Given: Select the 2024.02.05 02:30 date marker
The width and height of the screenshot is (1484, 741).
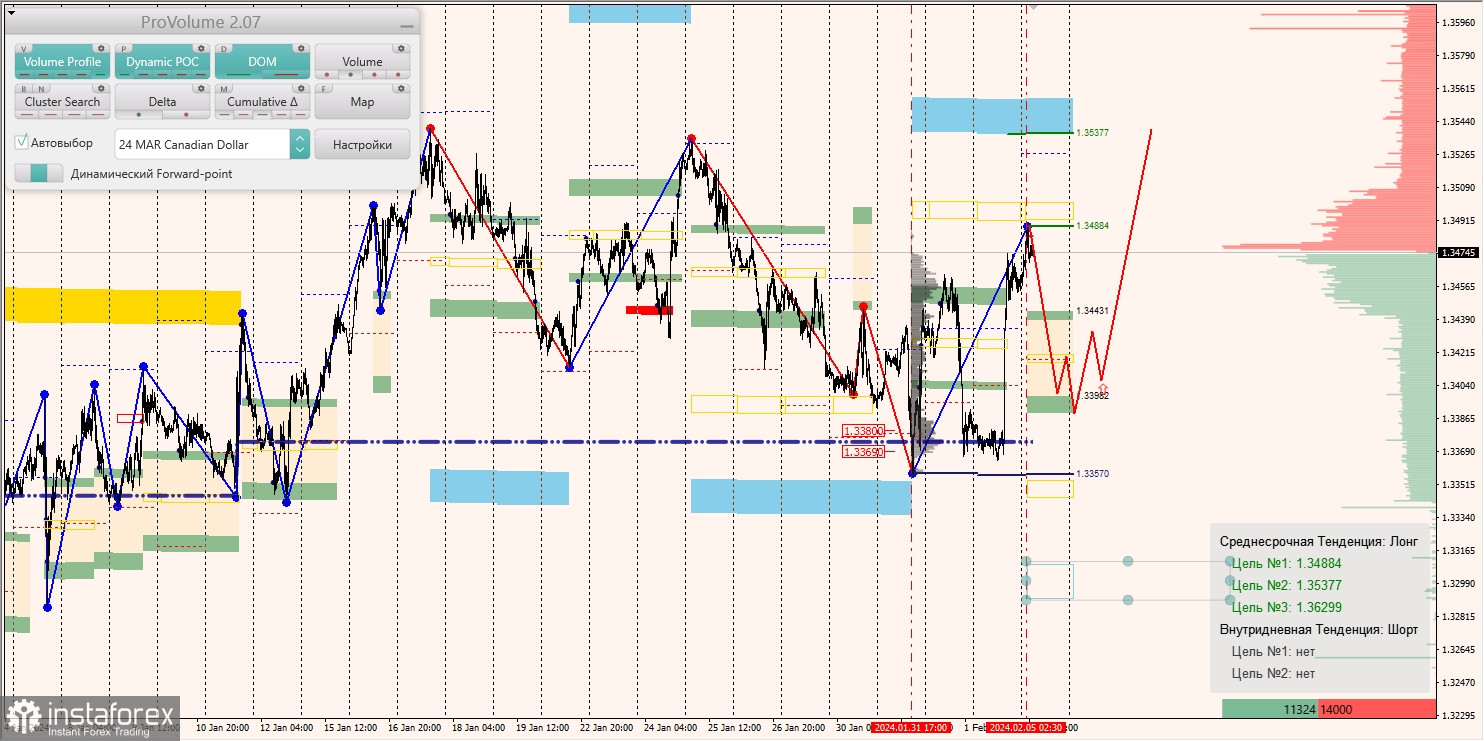Looking at the screenshot, I should (x=1026, y=727).
